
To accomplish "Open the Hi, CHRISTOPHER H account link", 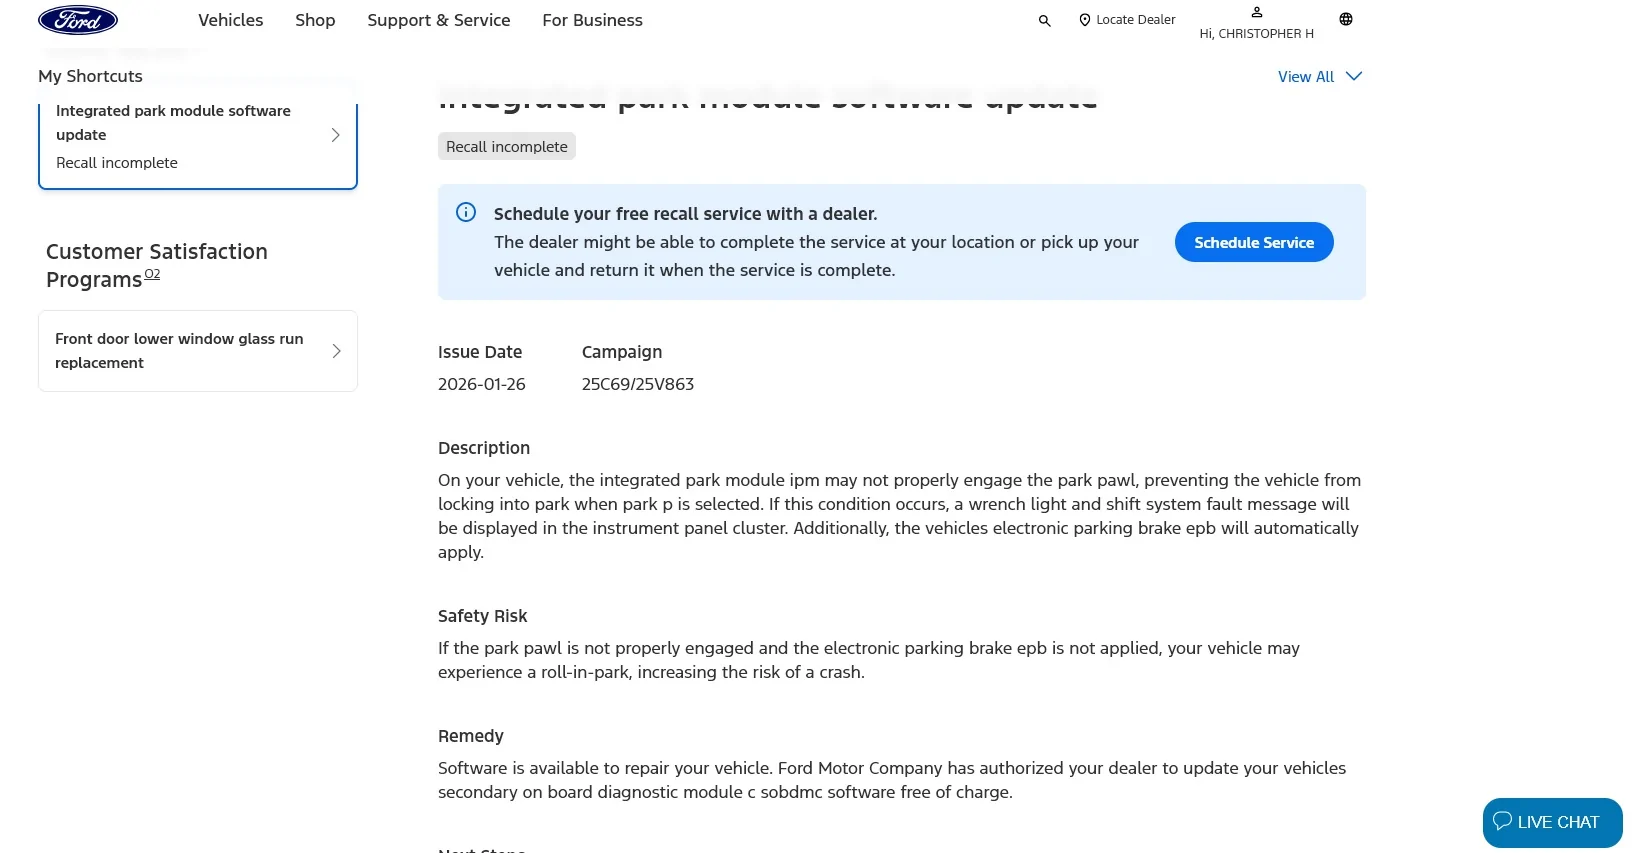I will coord(1257,34).
